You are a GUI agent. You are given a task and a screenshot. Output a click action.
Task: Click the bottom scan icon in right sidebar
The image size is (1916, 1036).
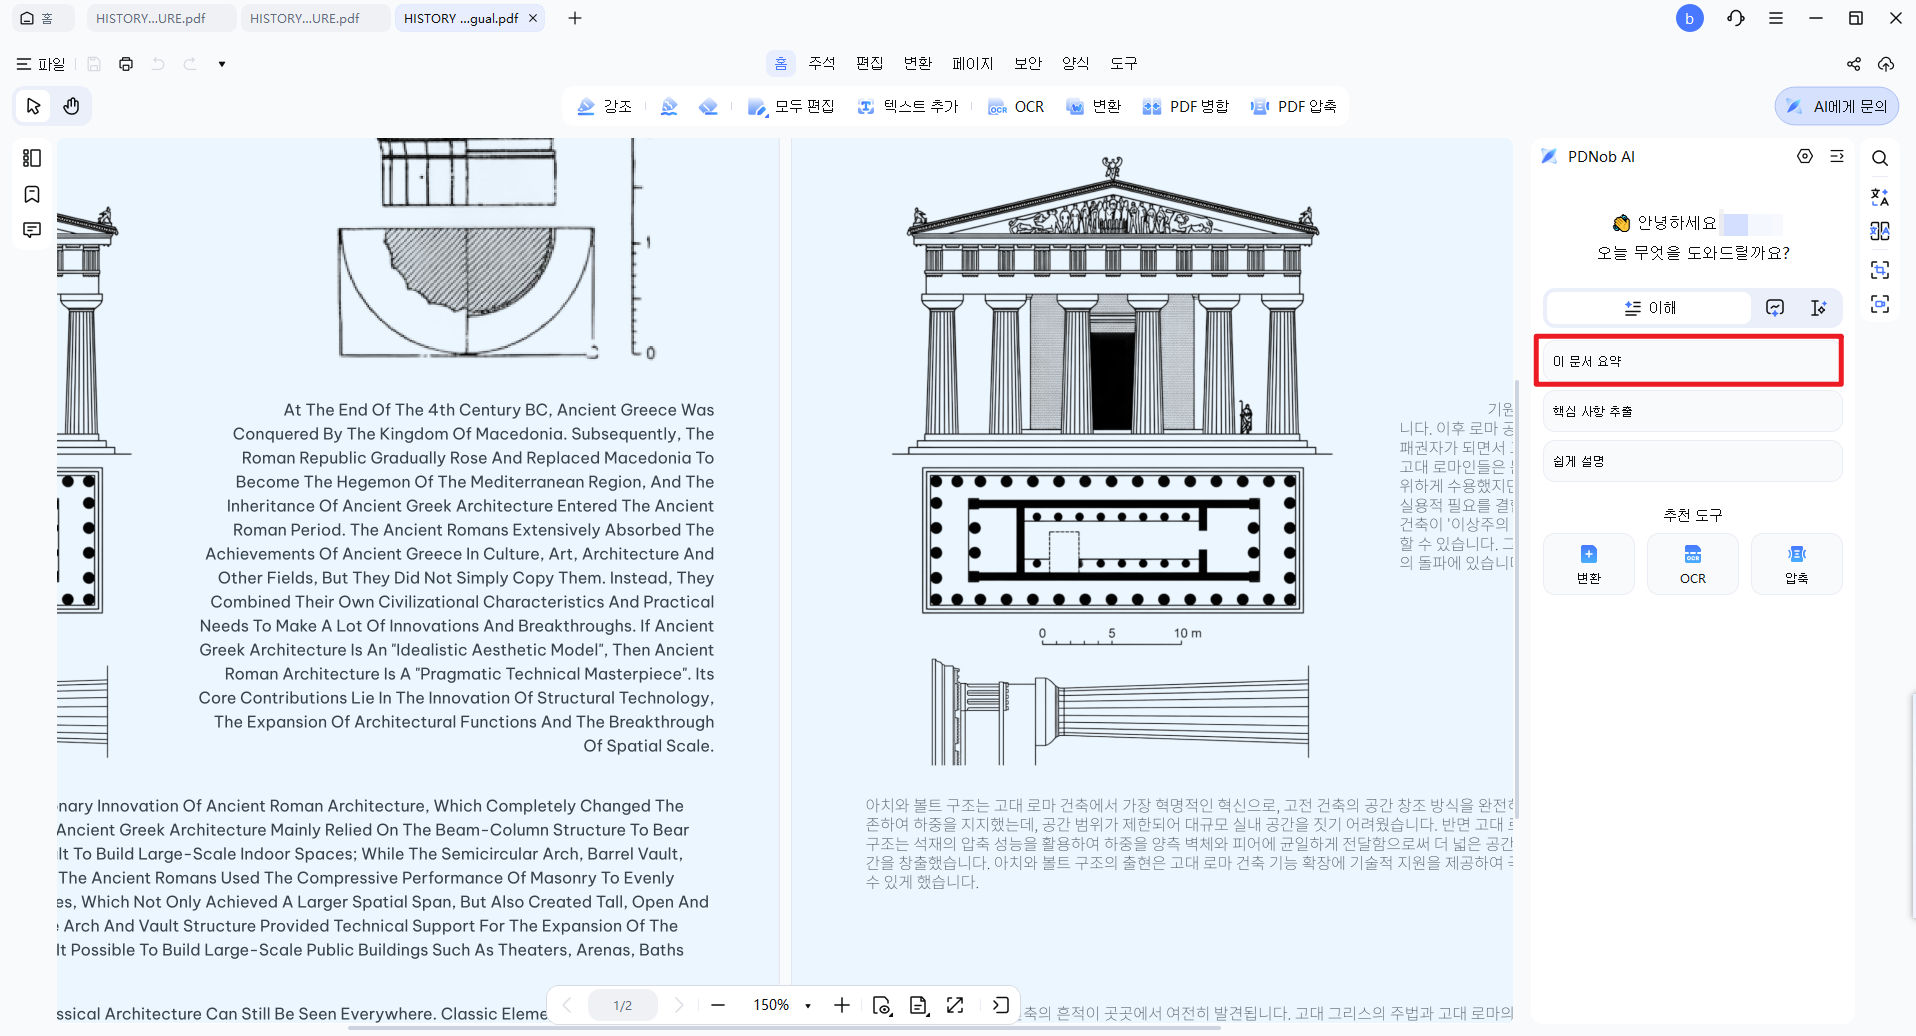1880,304
